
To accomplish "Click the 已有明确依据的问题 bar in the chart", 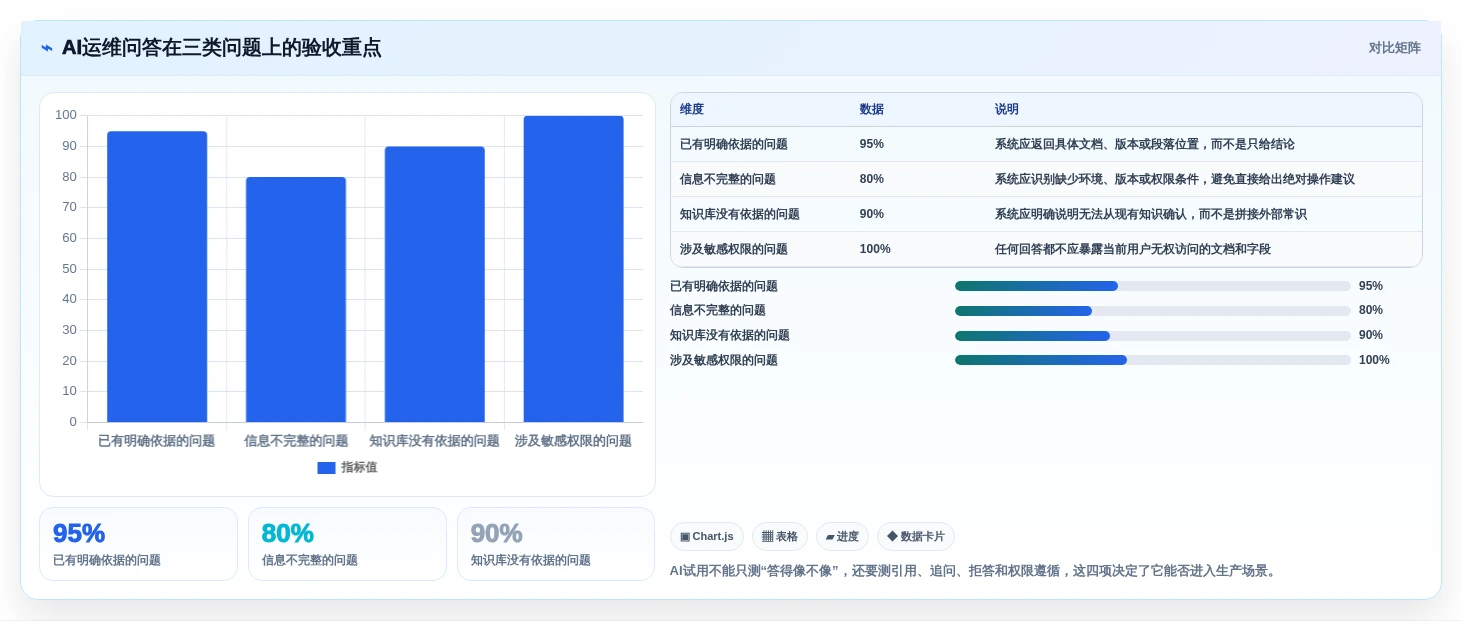I will pyautogui.click(x=157, y=277).
